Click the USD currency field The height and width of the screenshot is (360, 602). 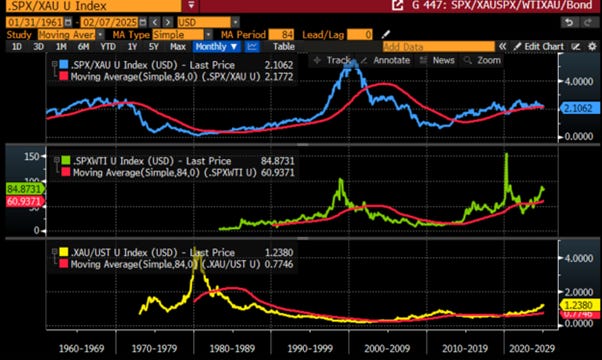pos(204,22)
